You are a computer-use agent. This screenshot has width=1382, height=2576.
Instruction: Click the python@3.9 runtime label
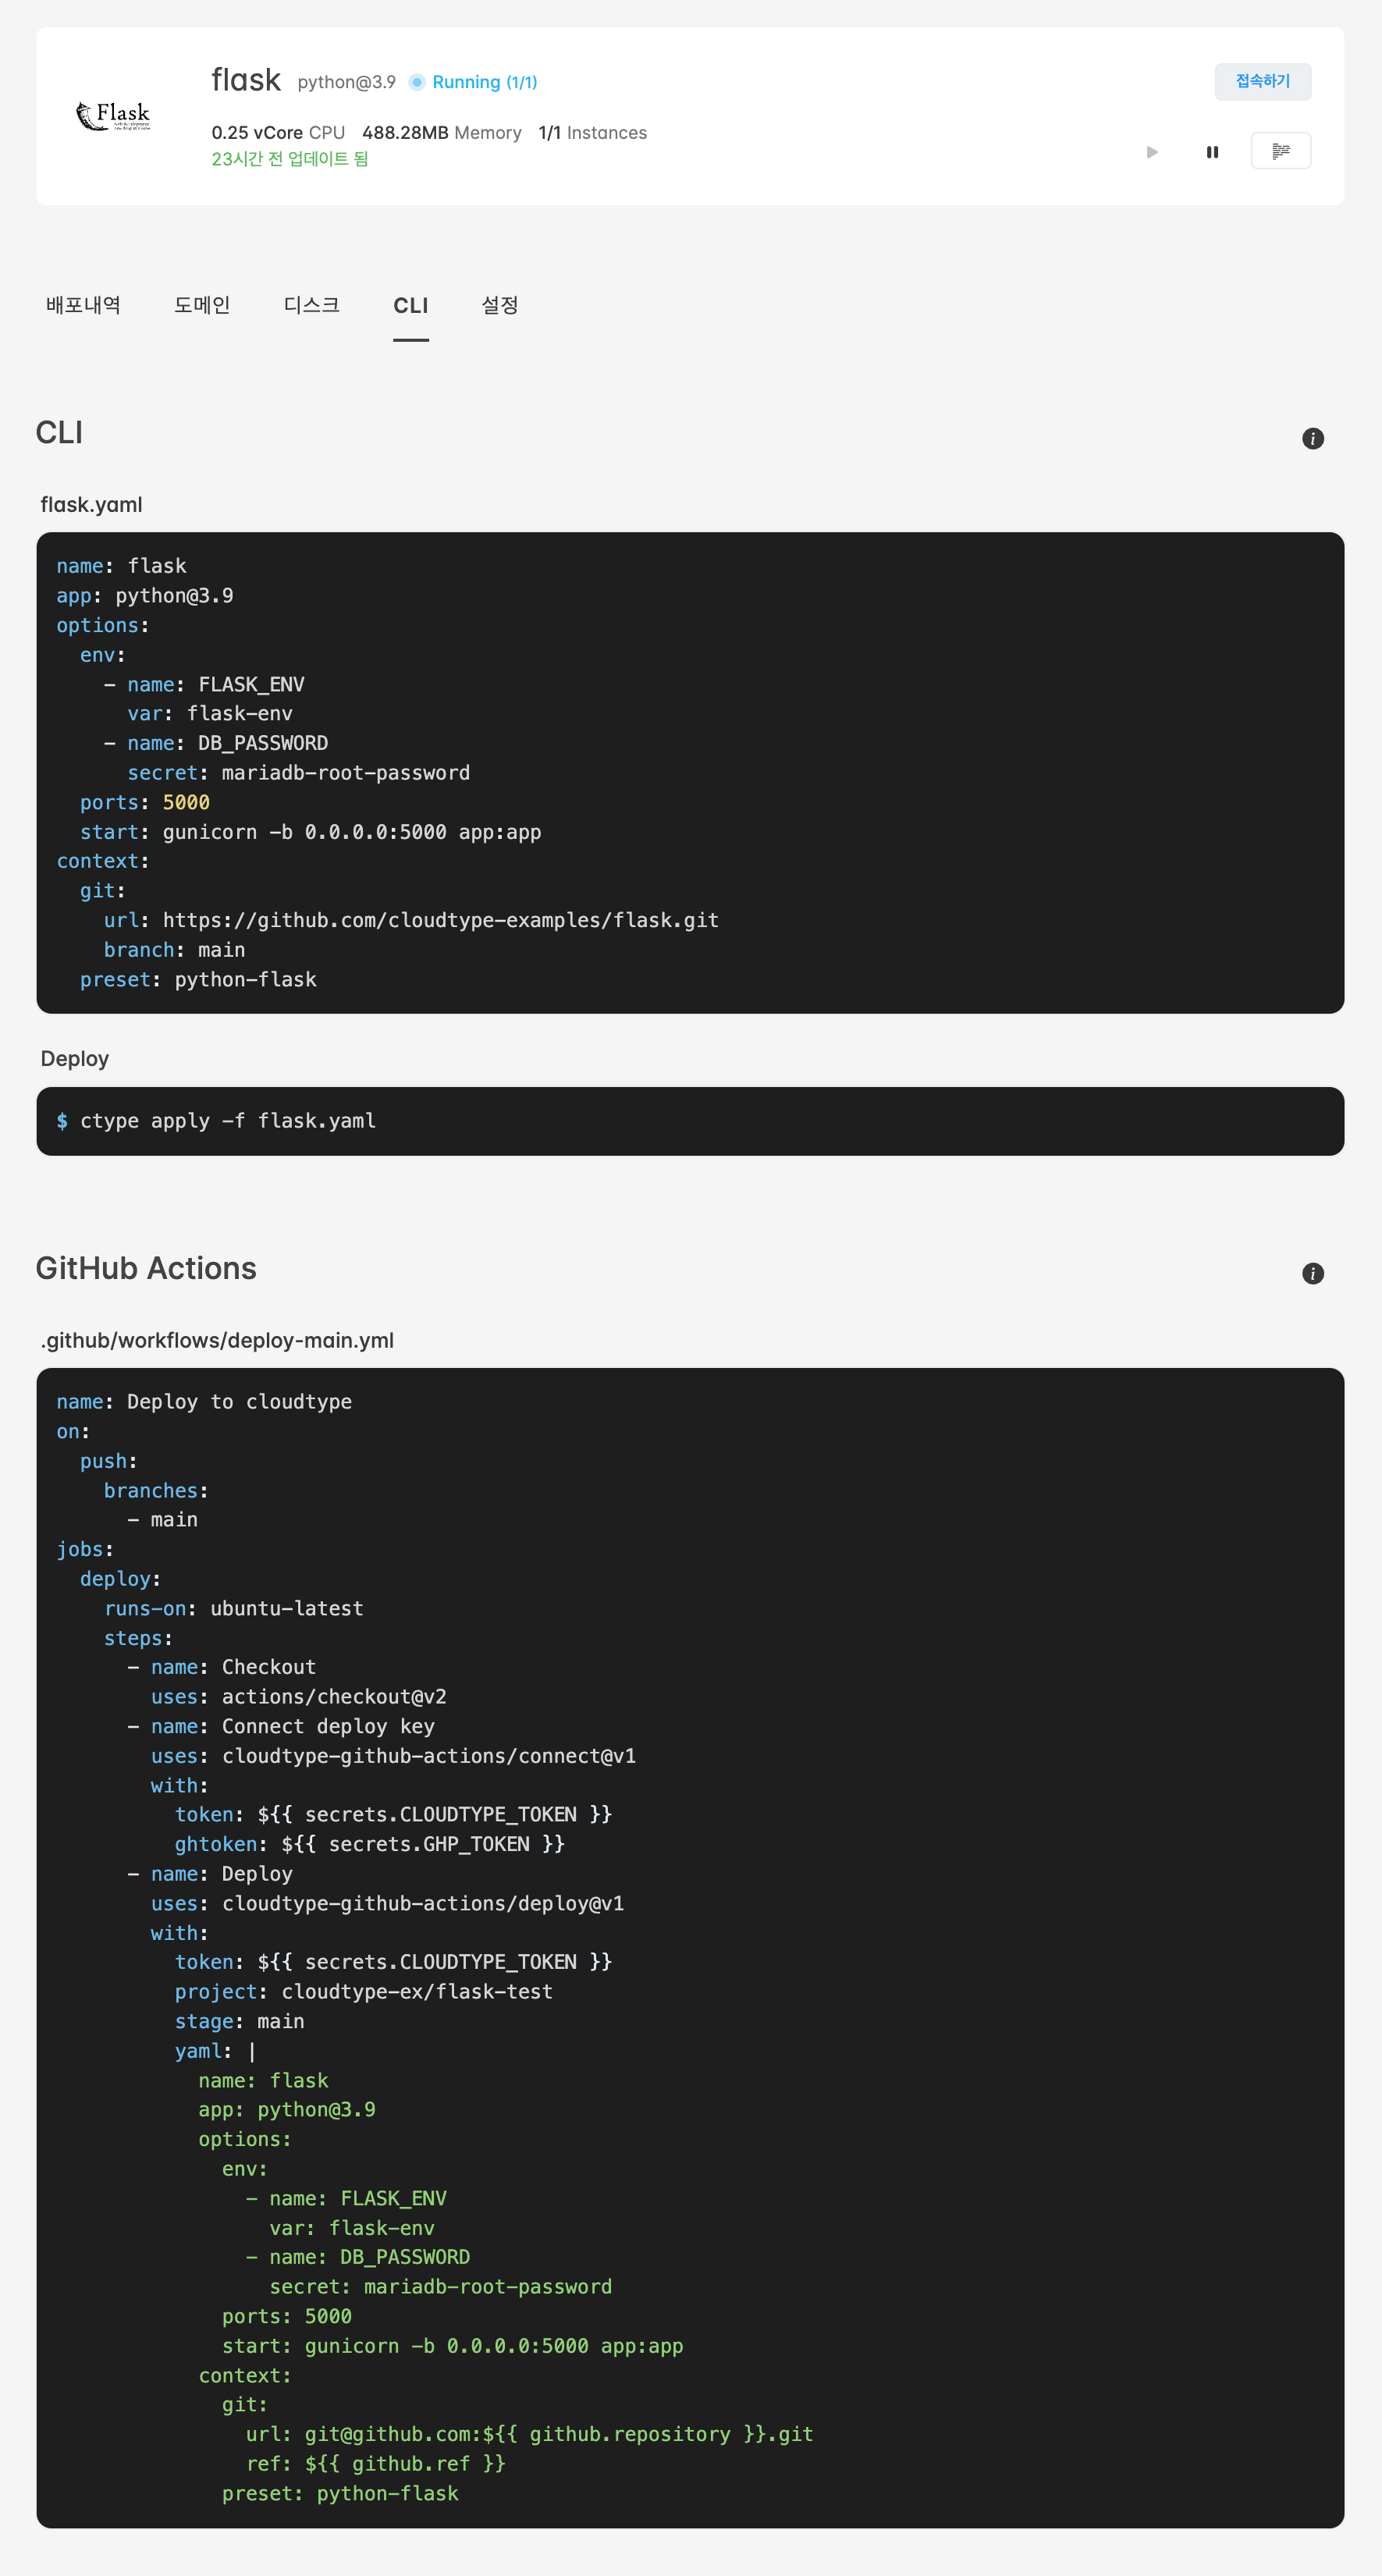(x=346, y=81)
